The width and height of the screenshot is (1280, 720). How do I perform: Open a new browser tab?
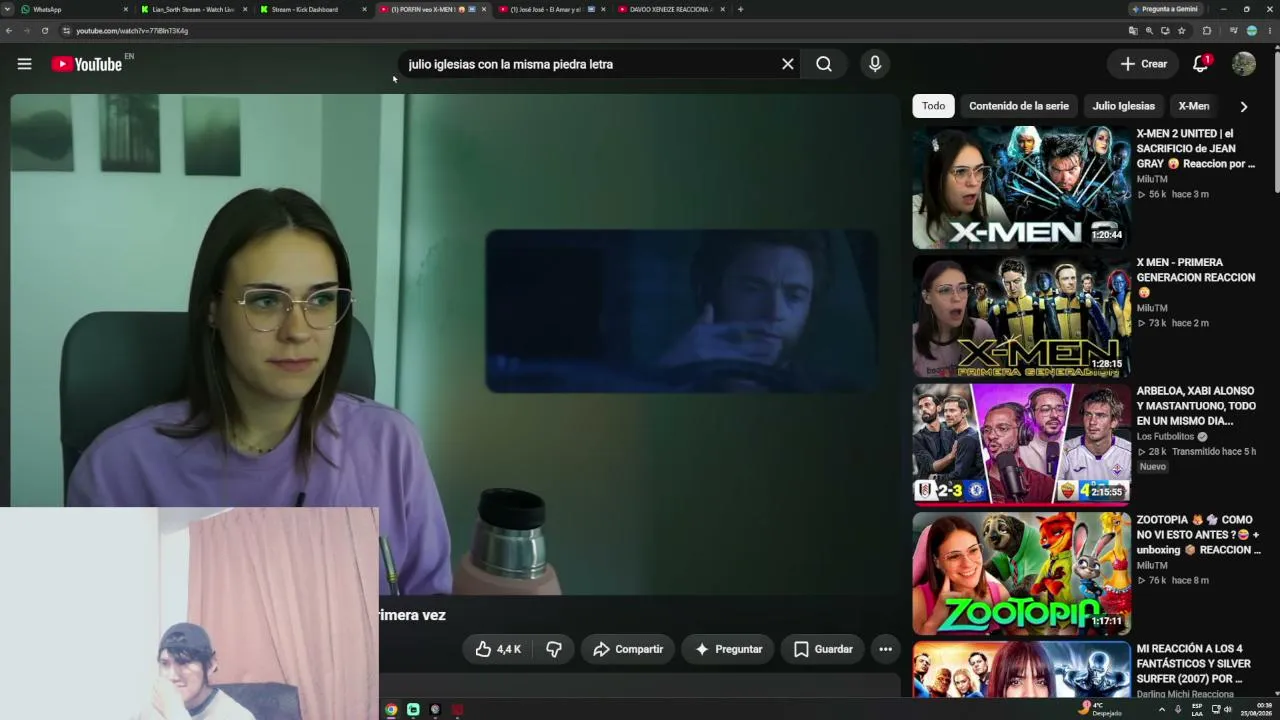click(x=740, y=9)
